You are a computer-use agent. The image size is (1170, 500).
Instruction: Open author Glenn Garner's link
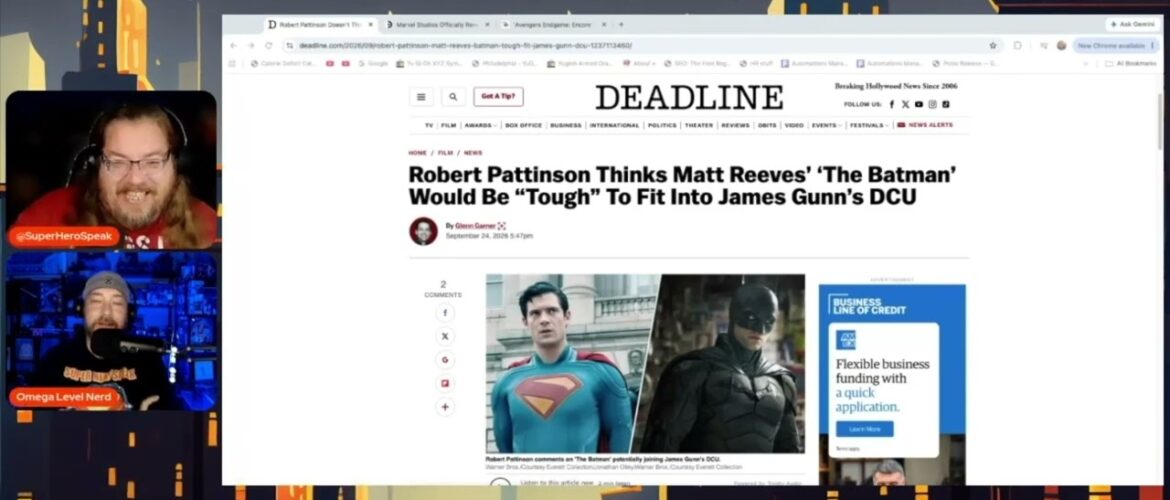coord(475,225)
